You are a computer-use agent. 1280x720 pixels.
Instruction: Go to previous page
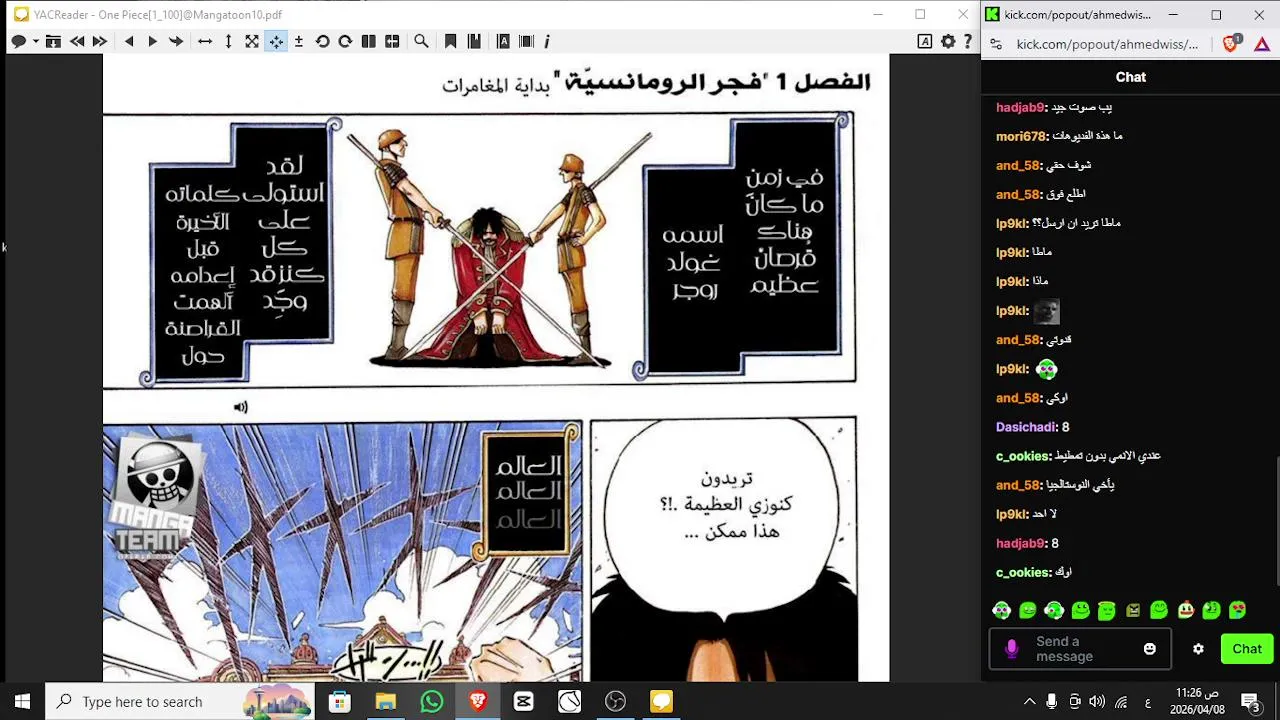click(129, 41)
